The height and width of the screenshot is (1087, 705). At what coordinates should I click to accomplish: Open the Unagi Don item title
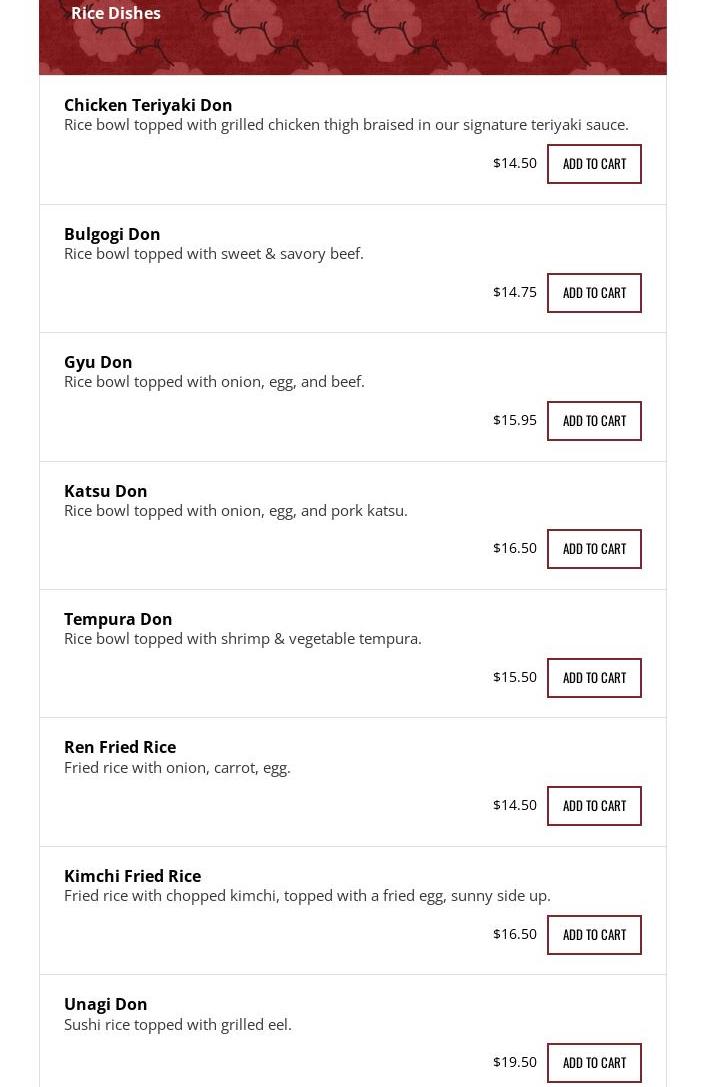[x=106, y=1004]
